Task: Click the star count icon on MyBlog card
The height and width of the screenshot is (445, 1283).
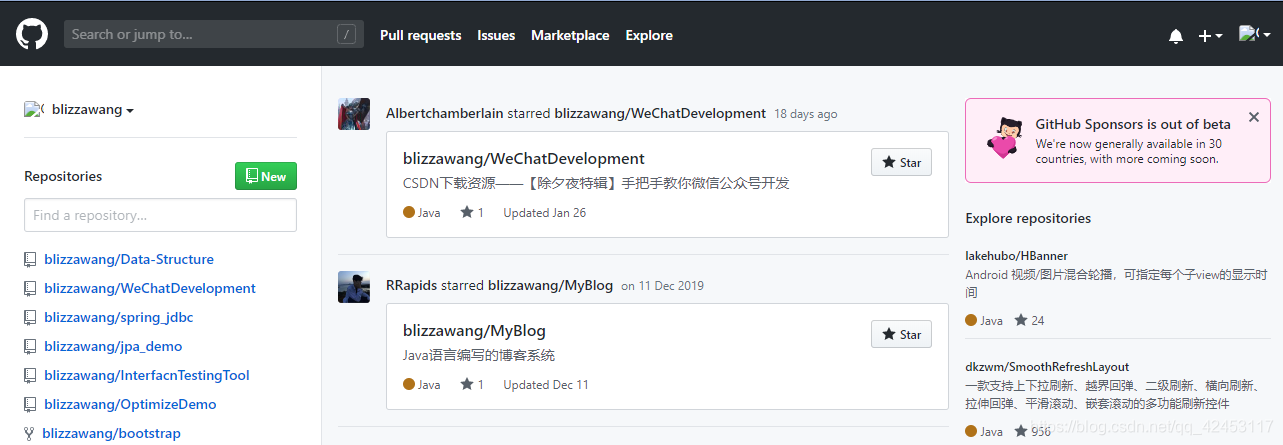Action: (466, 384)
